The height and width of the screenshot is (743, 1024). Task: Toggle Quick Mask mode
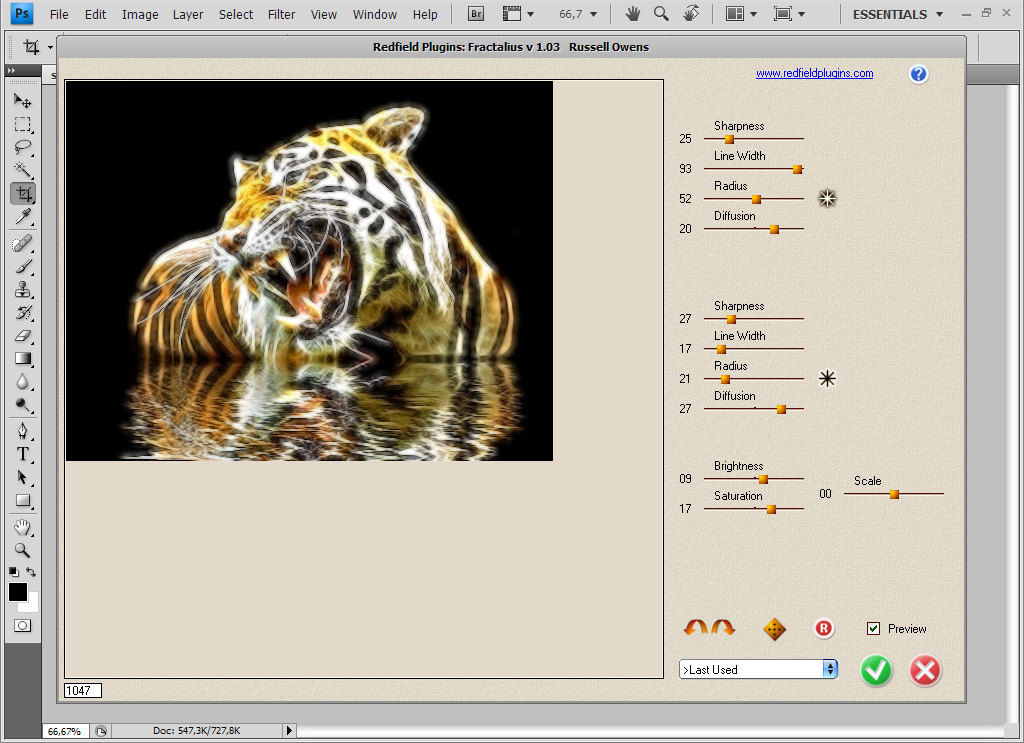(x=22, y=625)
